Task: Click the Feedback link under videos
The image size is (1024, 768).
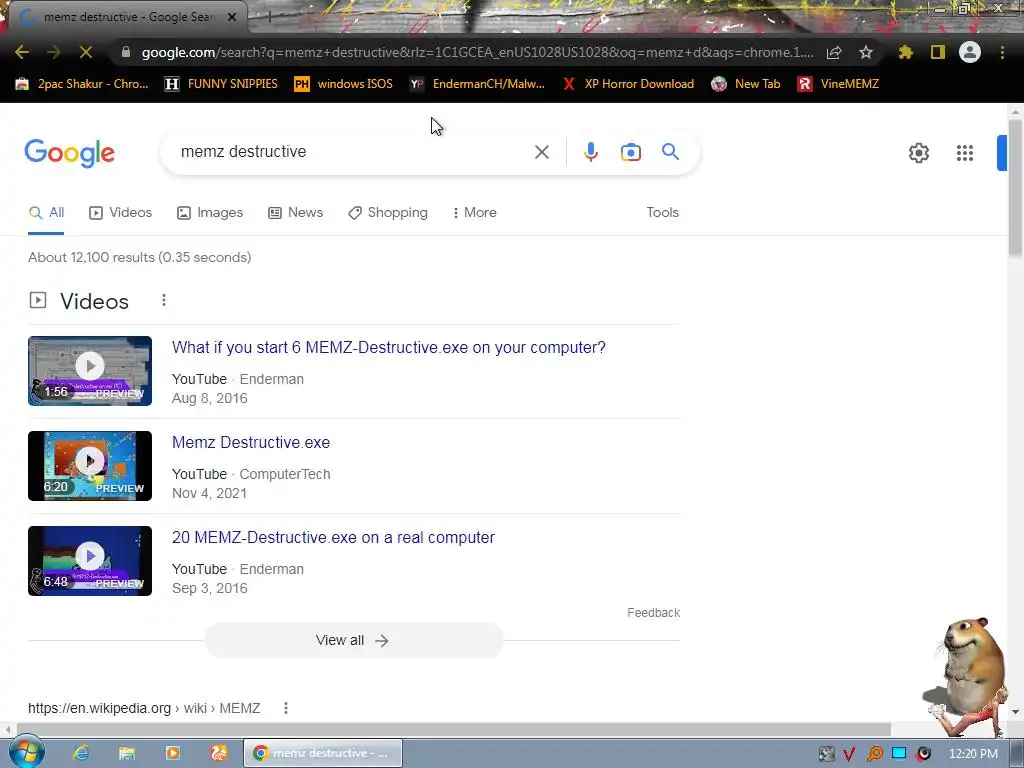Action: pos(654,613)
